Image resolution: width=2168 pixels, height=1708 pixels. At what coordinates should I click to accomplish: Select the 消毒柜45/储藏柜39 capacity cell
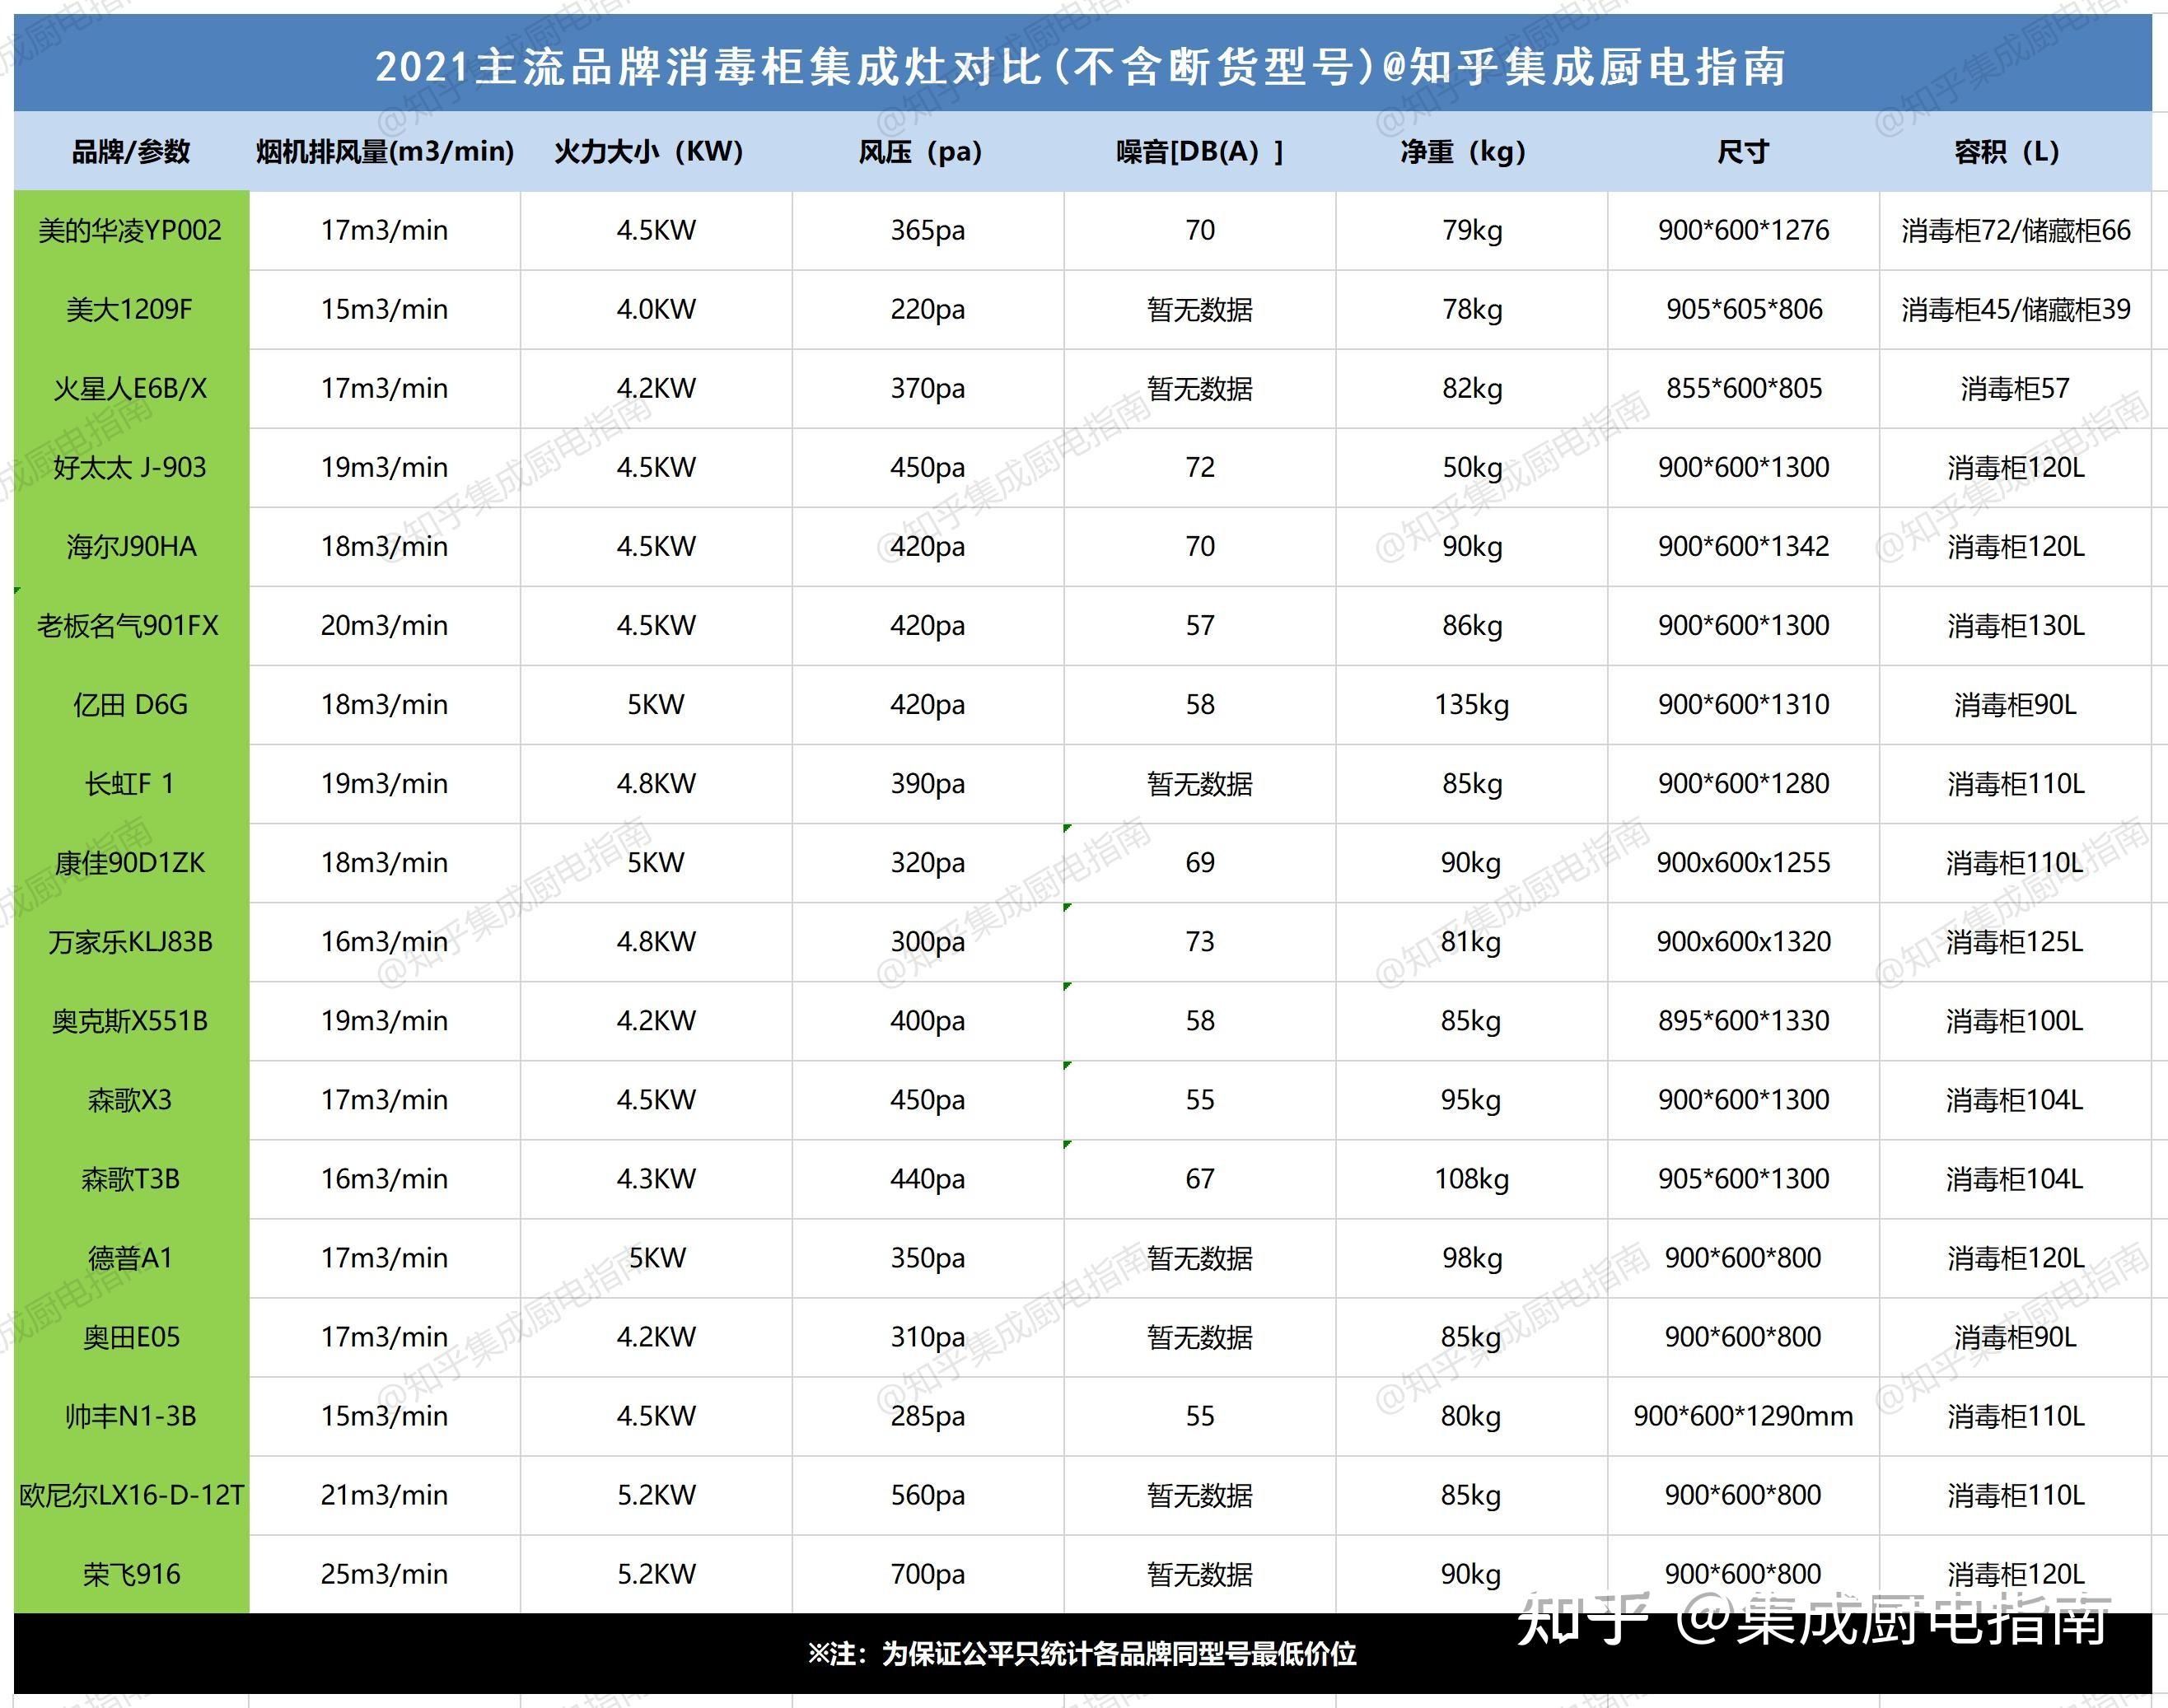click(2016, 309)
